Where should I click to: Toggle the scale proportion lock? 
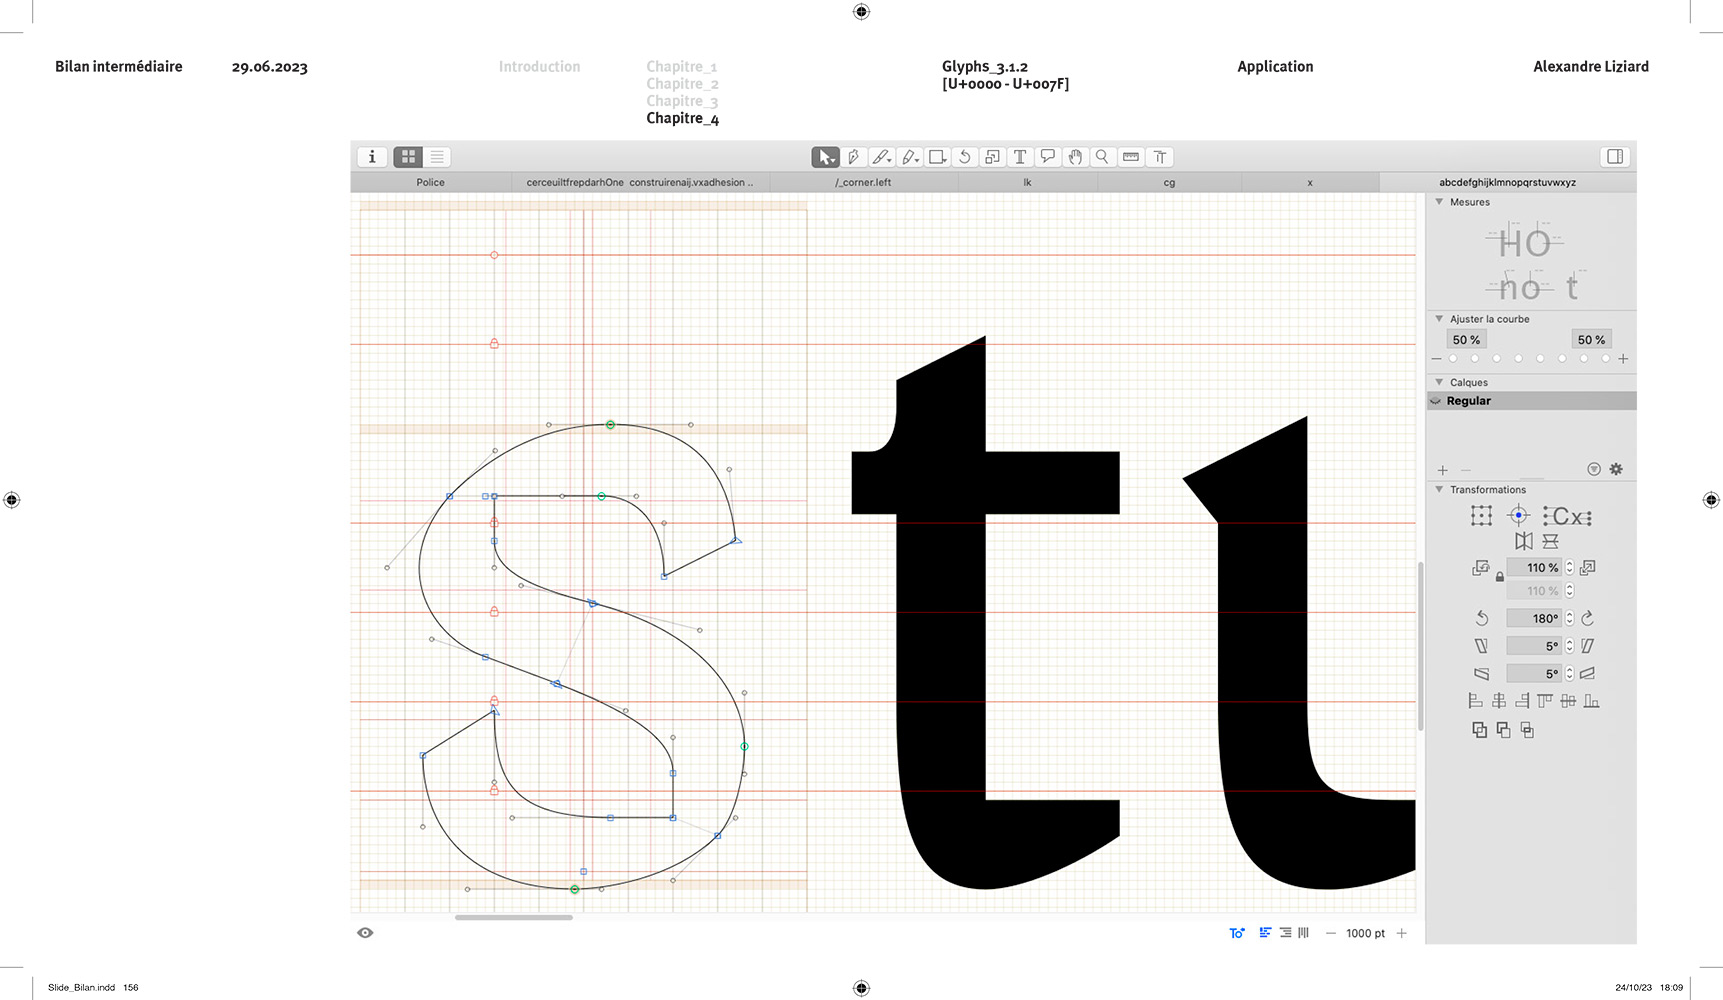coord(1499,577)
